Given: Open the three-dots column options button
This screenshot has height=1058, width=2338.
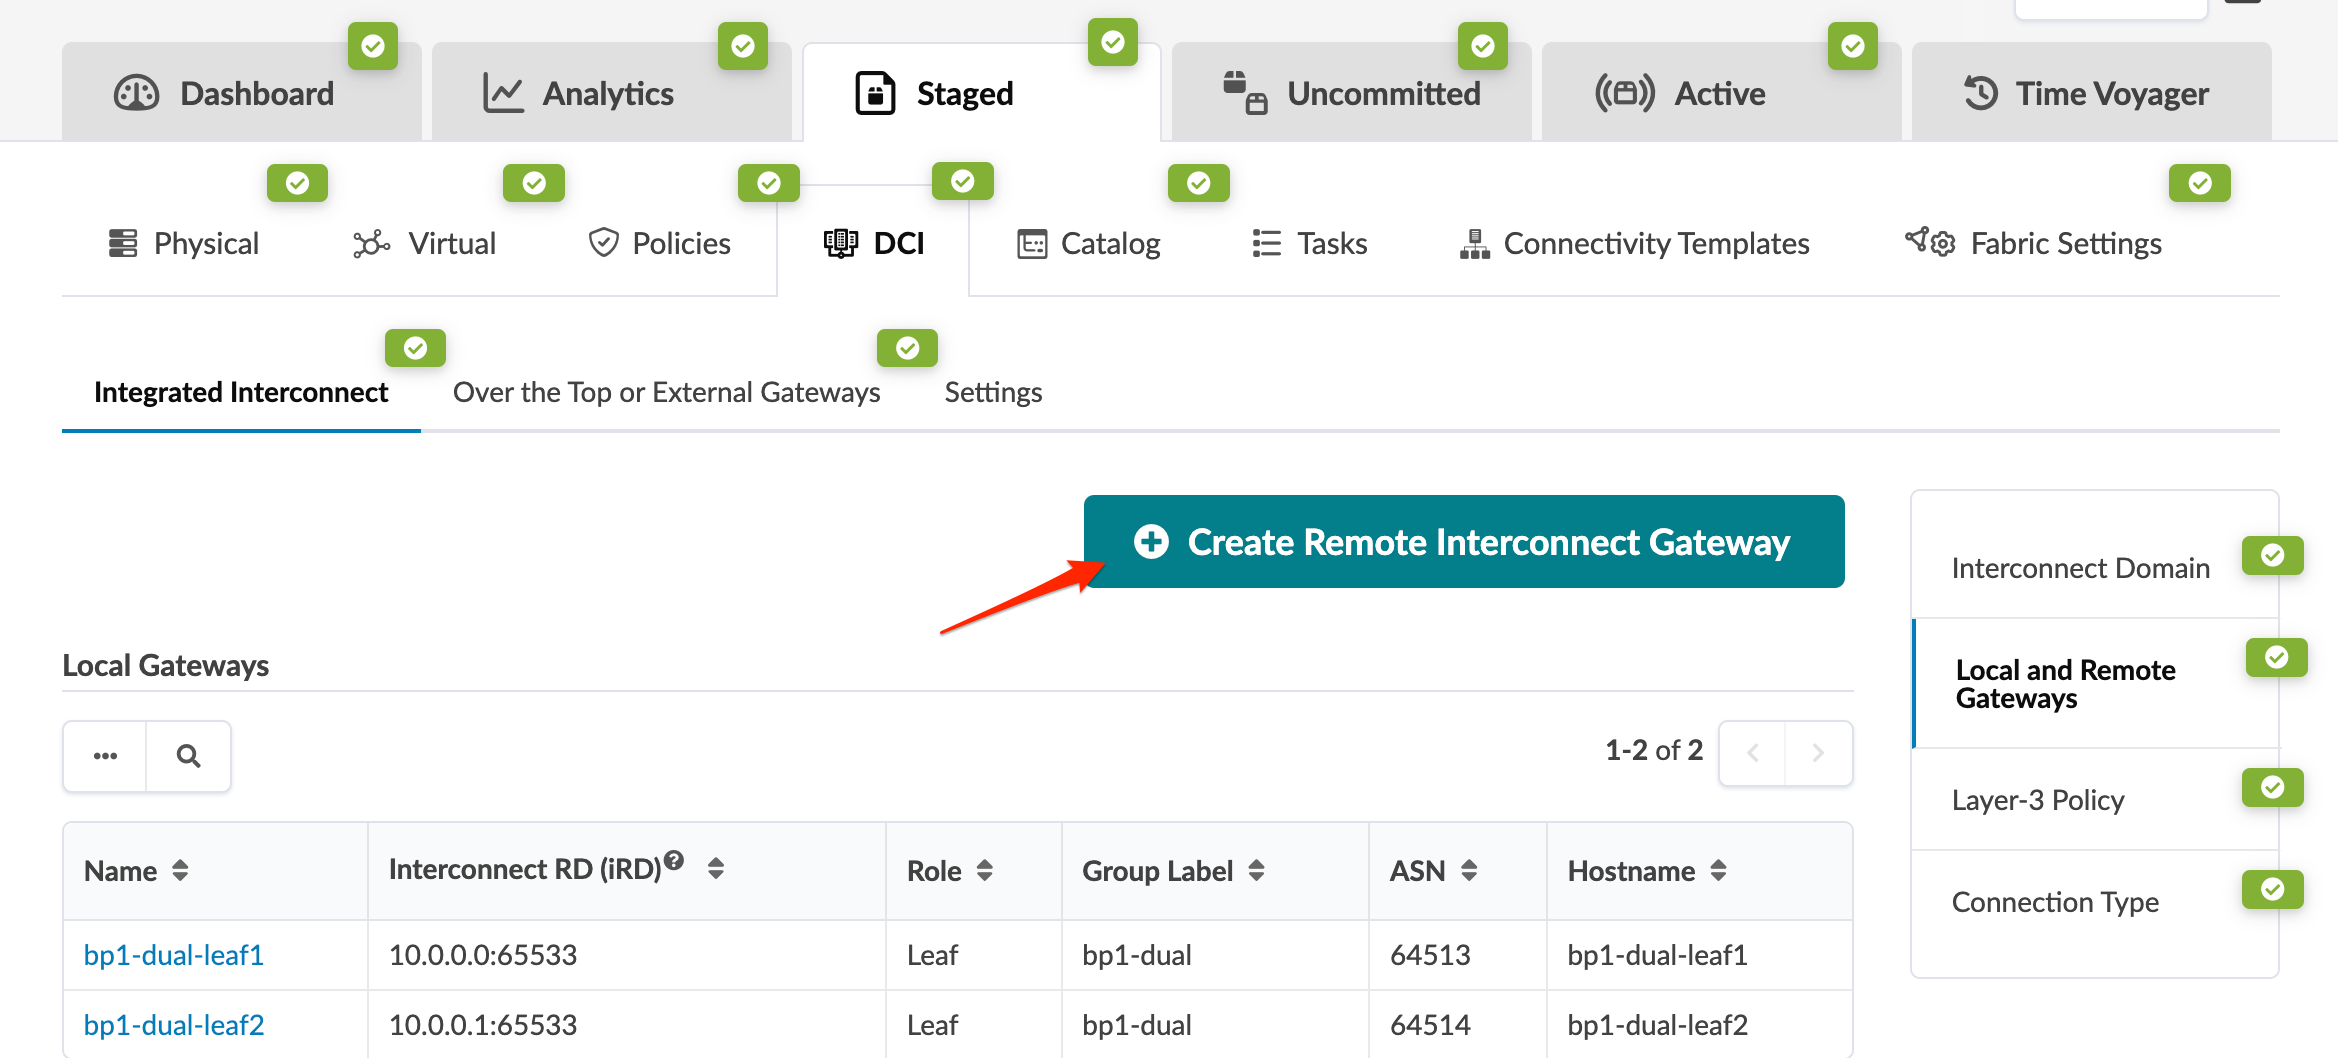Looking at the screenshot, I should pos(105,756).
